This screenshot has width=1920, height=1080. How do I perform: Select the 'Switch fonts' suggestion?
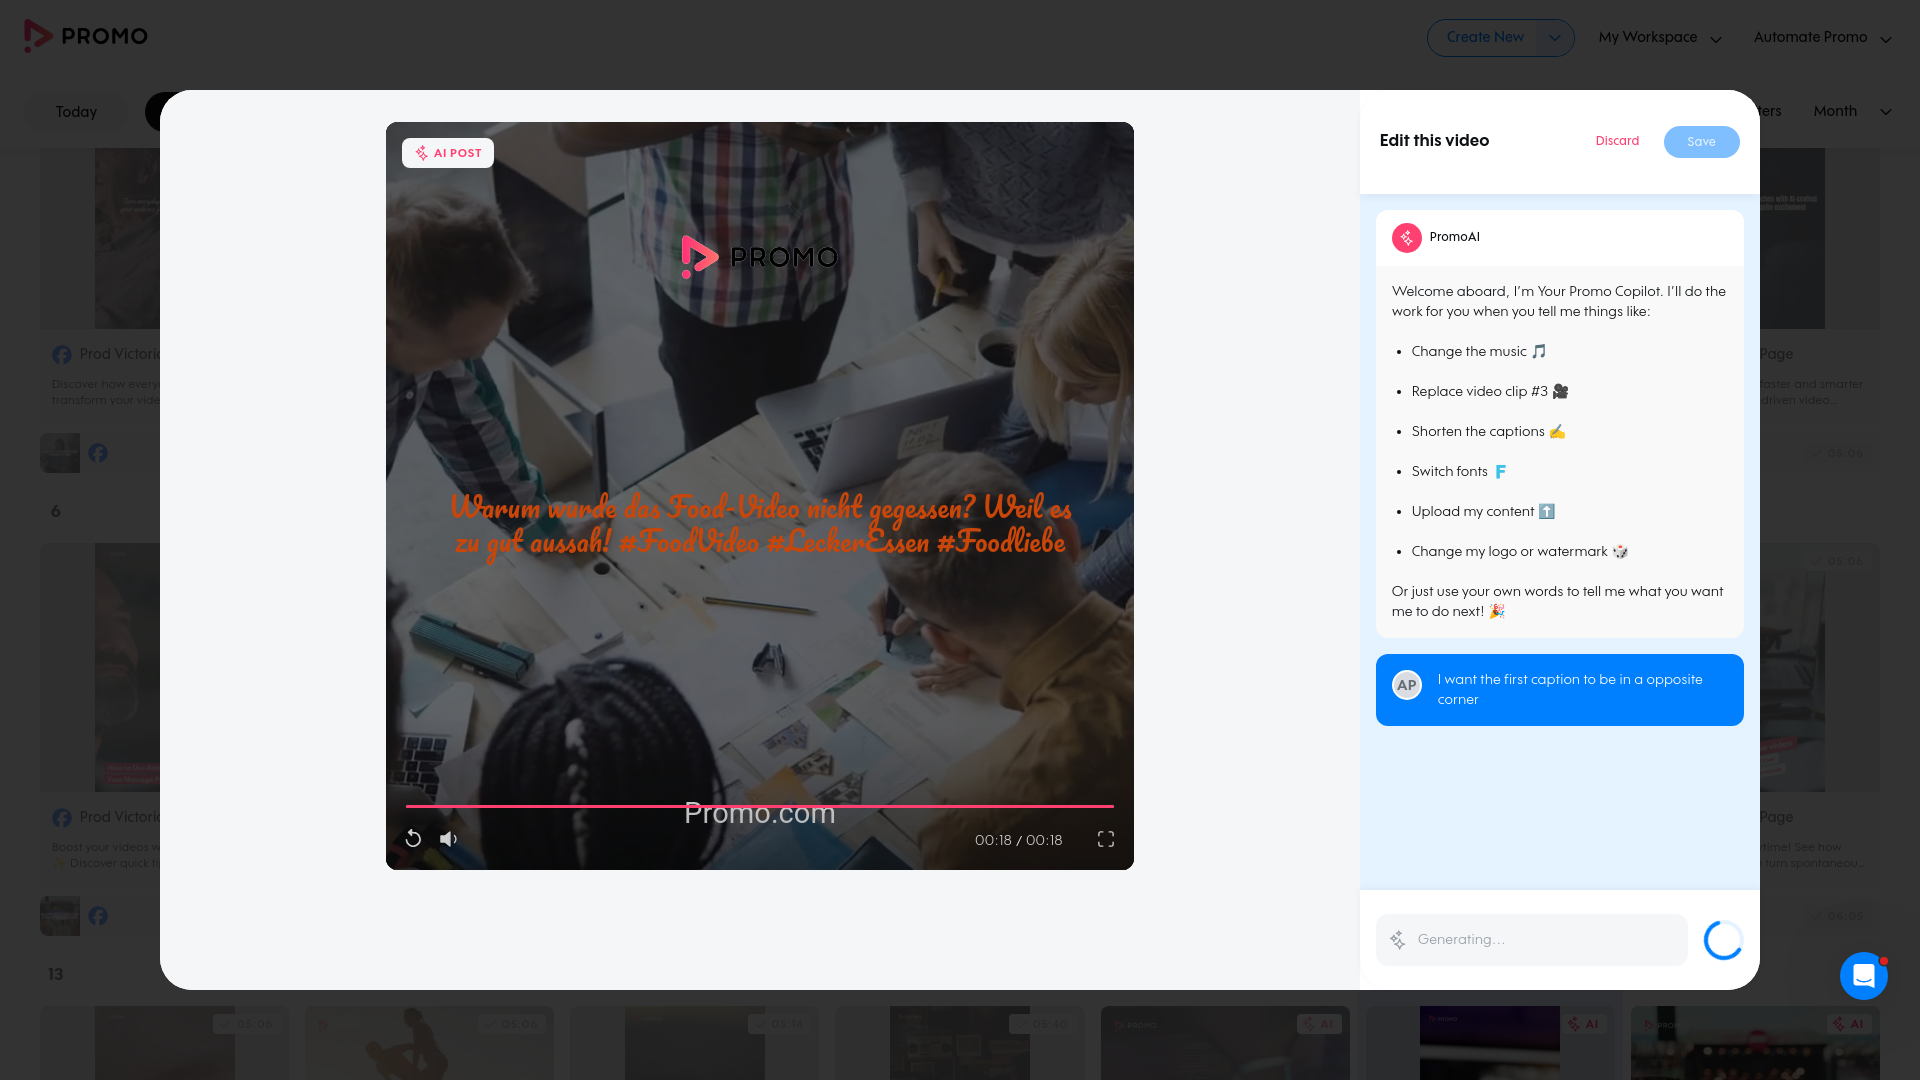tap(1459, 472)
